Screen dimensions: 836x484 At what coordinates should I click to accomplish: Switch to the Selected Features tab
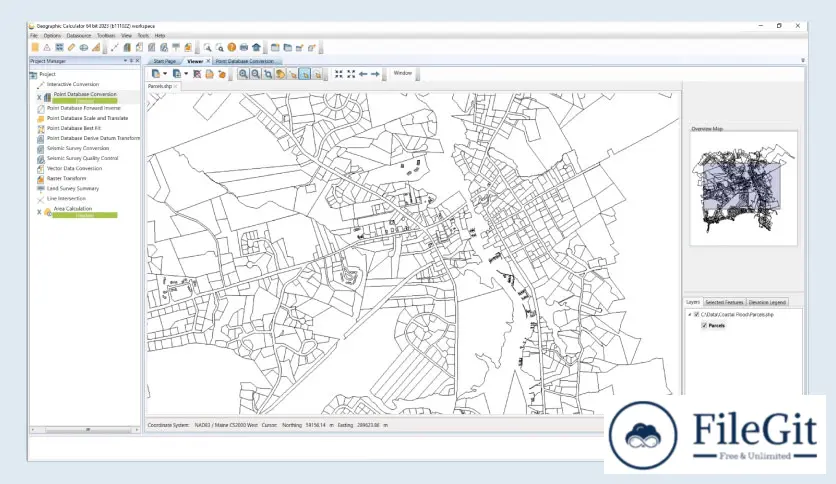point(724,302)
